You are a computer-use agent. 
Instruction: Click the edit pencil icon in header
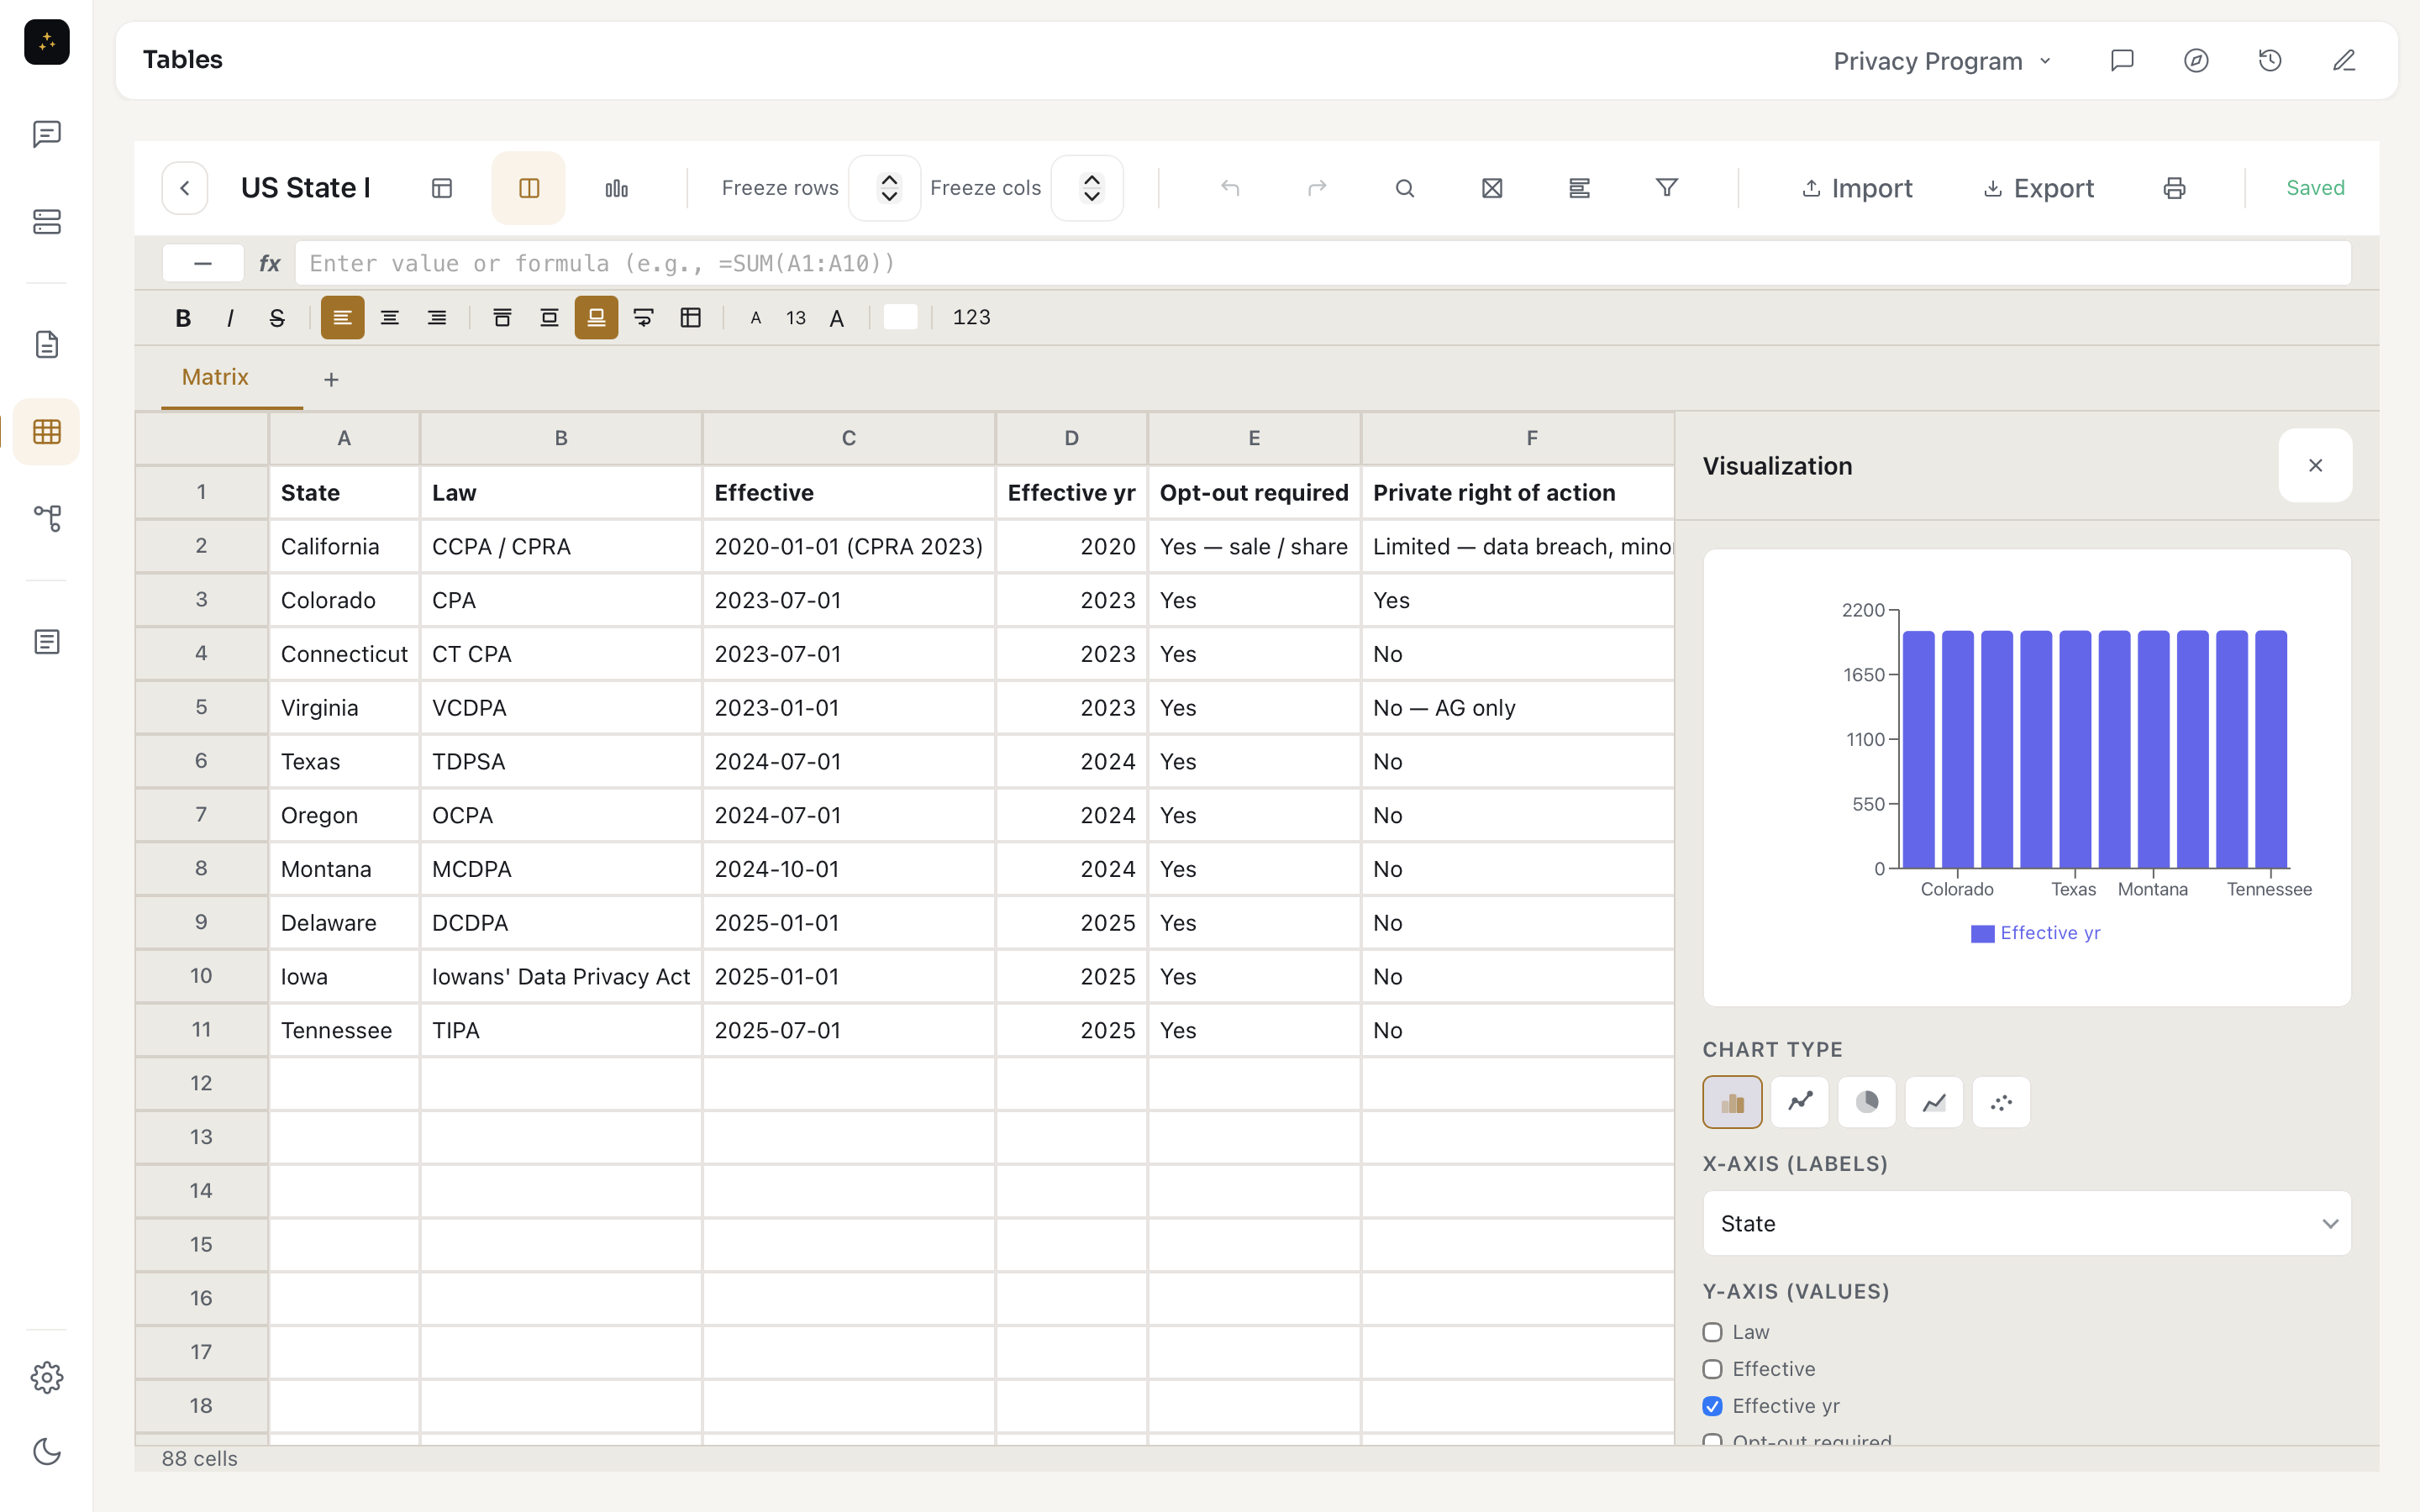click(2344, 61)
